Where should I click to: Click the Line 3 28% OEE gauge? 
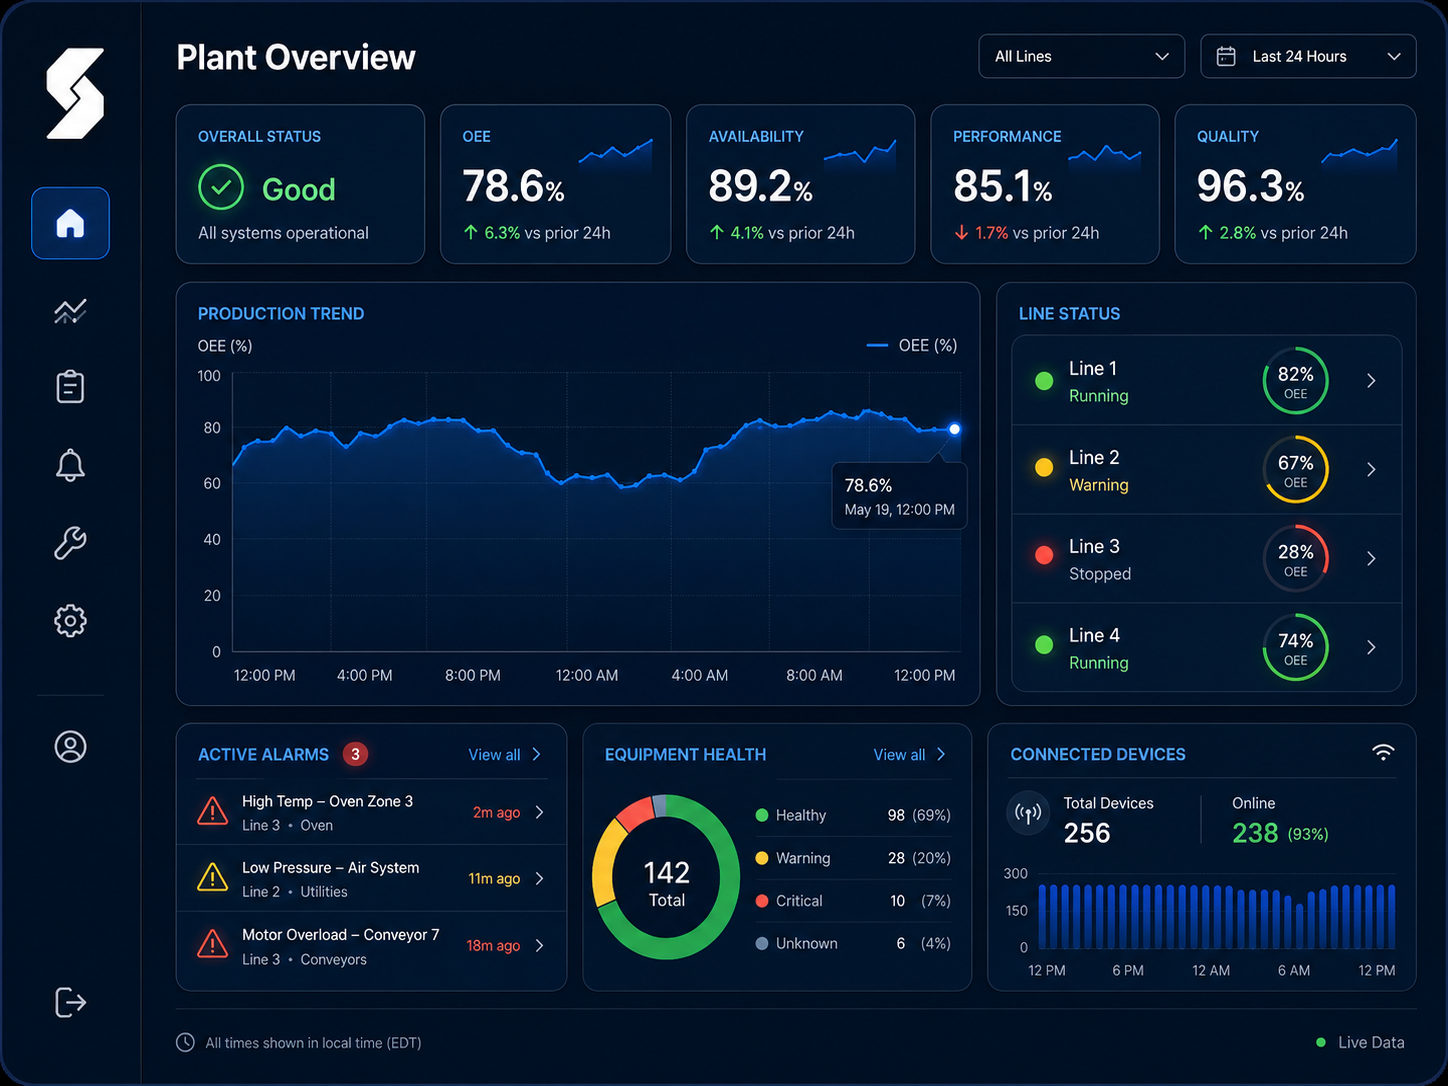[1295, 558]
